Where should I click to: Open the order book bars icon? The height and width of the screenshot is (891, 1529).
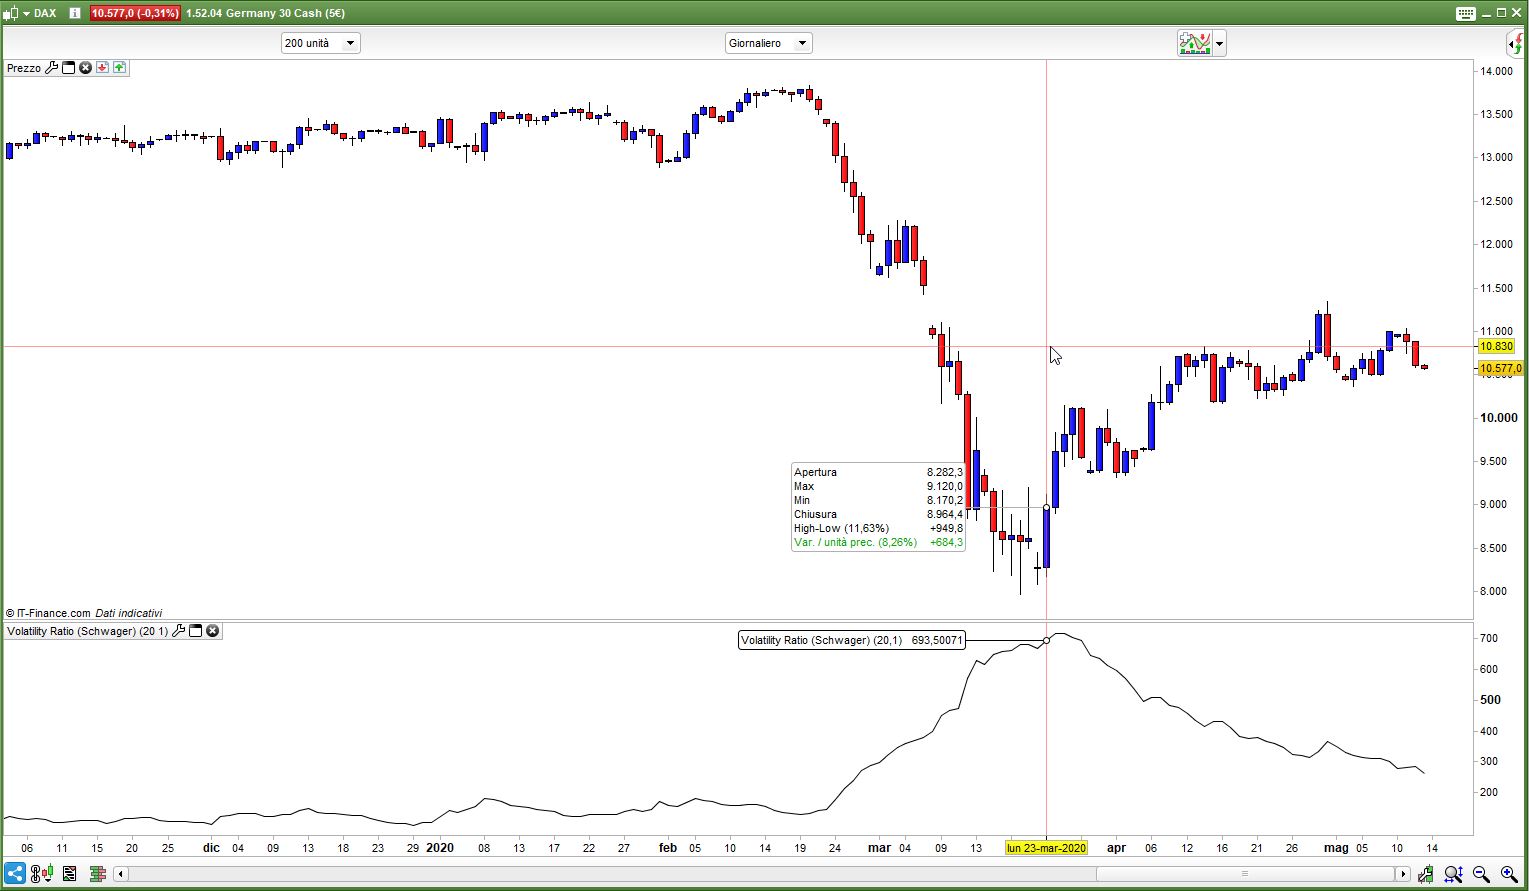tap(97, 874)
